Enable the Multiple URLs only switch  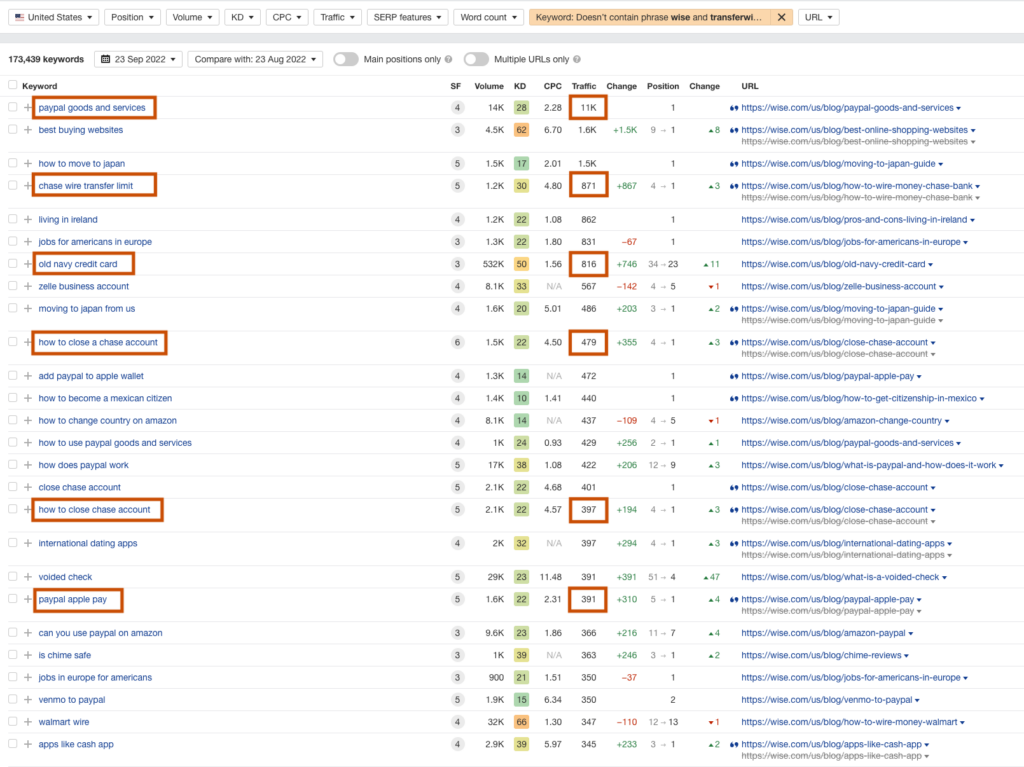[x=476, y=59]
